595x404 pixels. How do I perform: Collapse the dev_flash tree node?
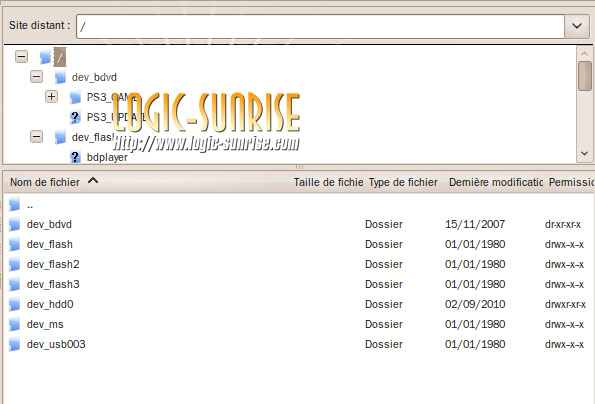pyautogui.click(x=36, y=137)
